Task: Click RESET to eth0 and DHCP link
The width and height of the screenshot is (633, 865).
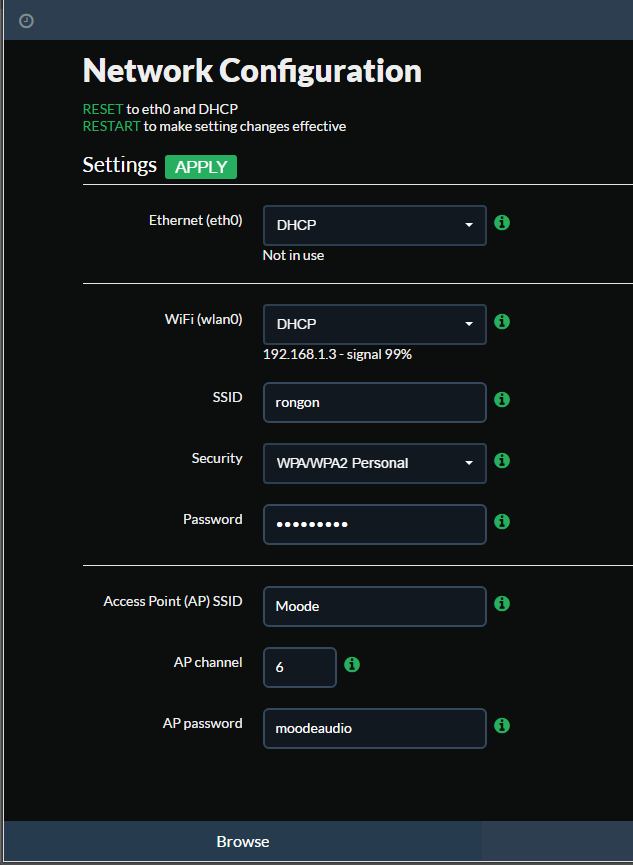Action: coord(103,109)
